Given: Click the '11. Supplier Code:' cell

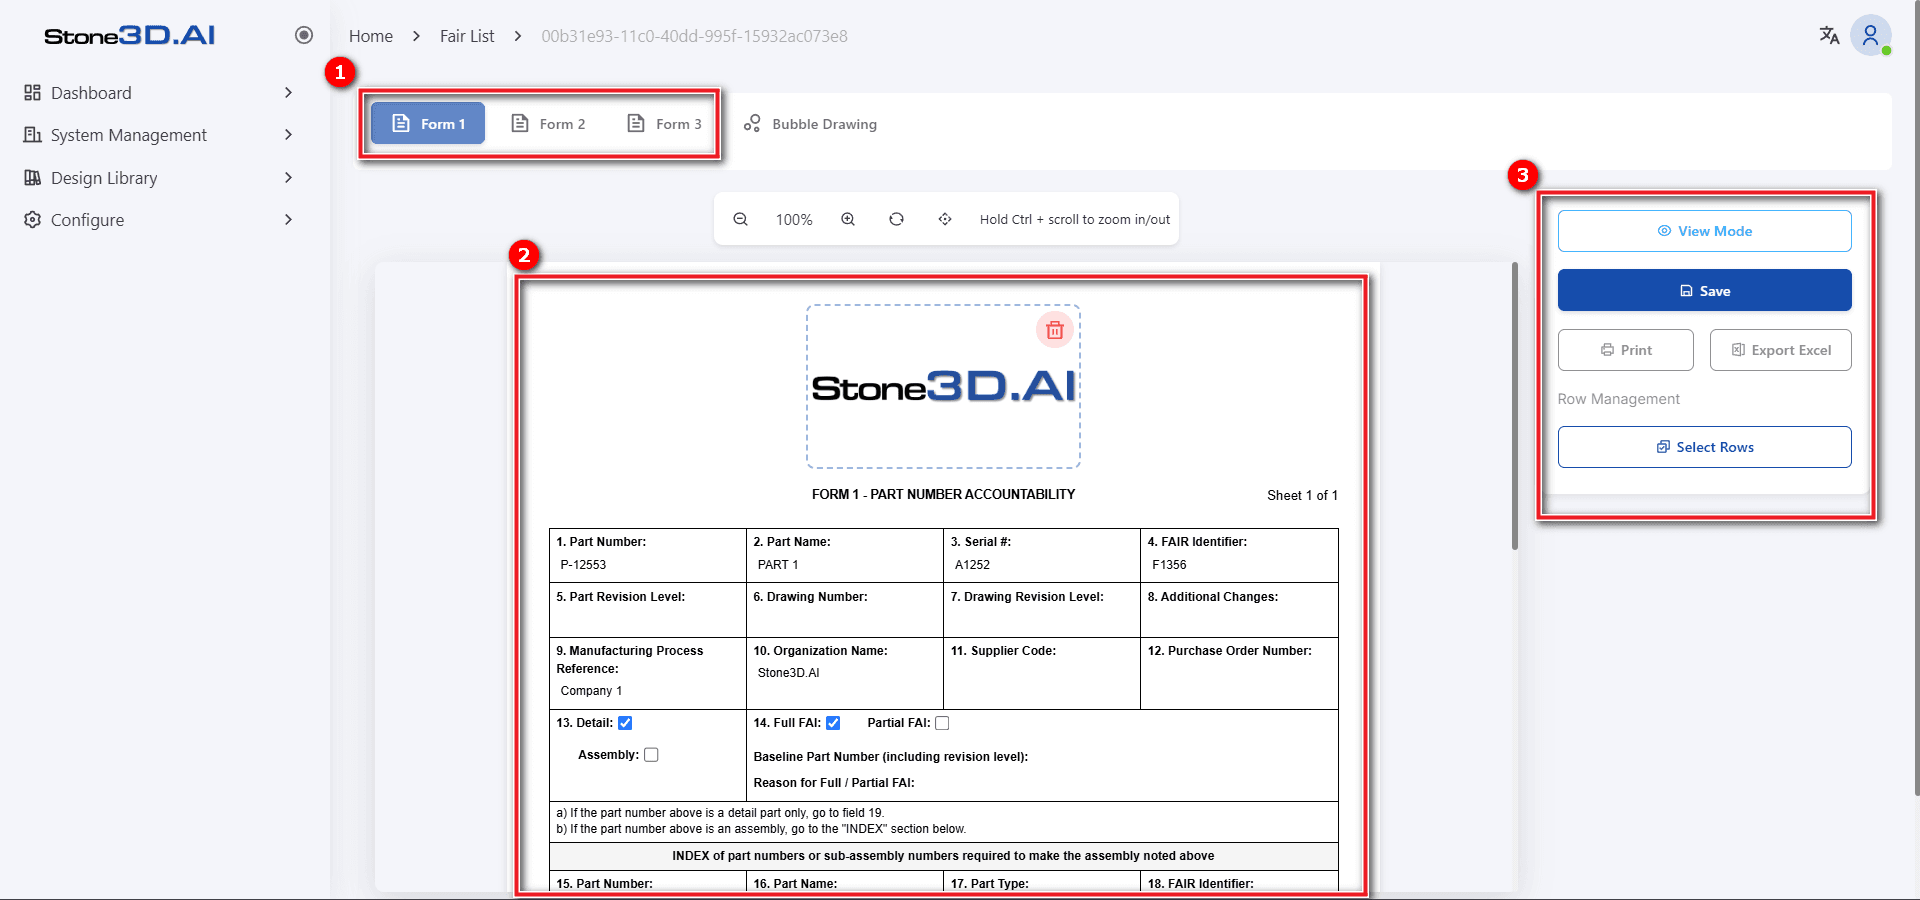Looking at the screenshot, I should [x=1042, y=673].
